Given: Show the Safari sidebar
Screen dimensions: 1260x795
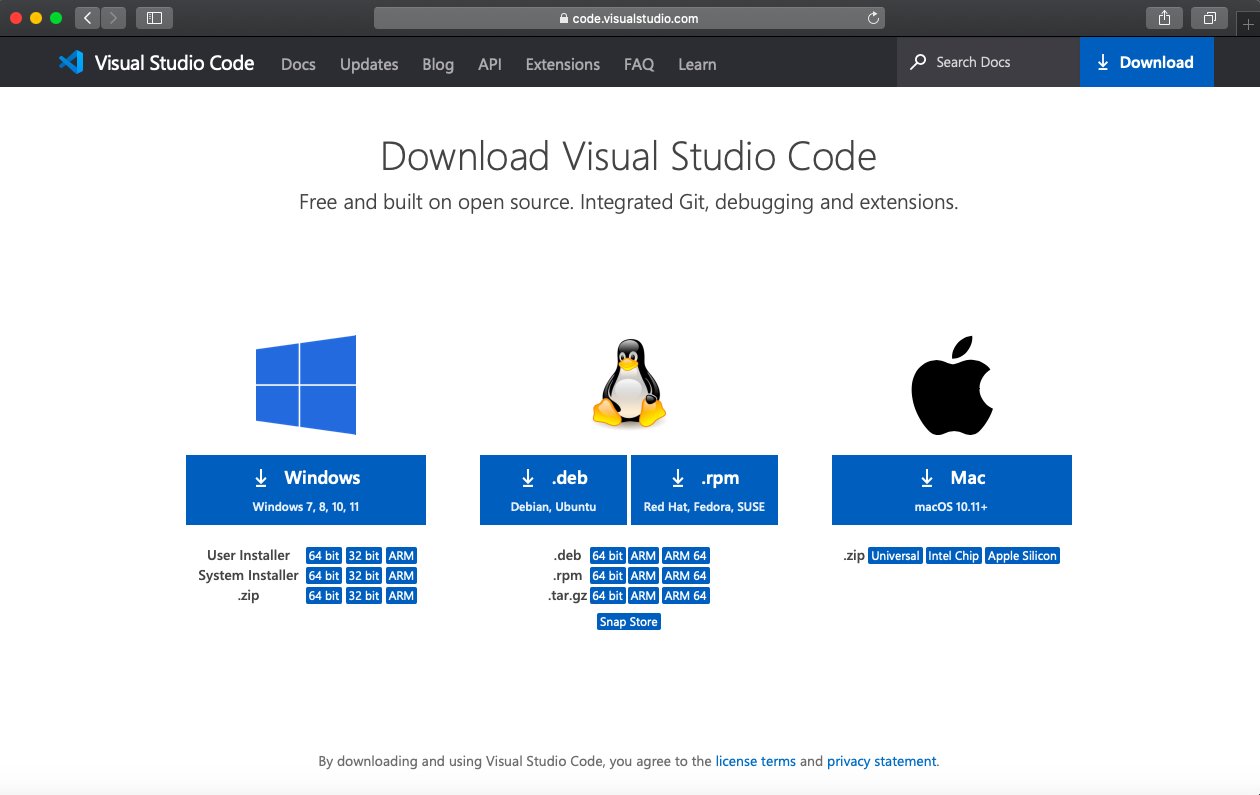Looking at the screenshot, I should pos(154,18).
